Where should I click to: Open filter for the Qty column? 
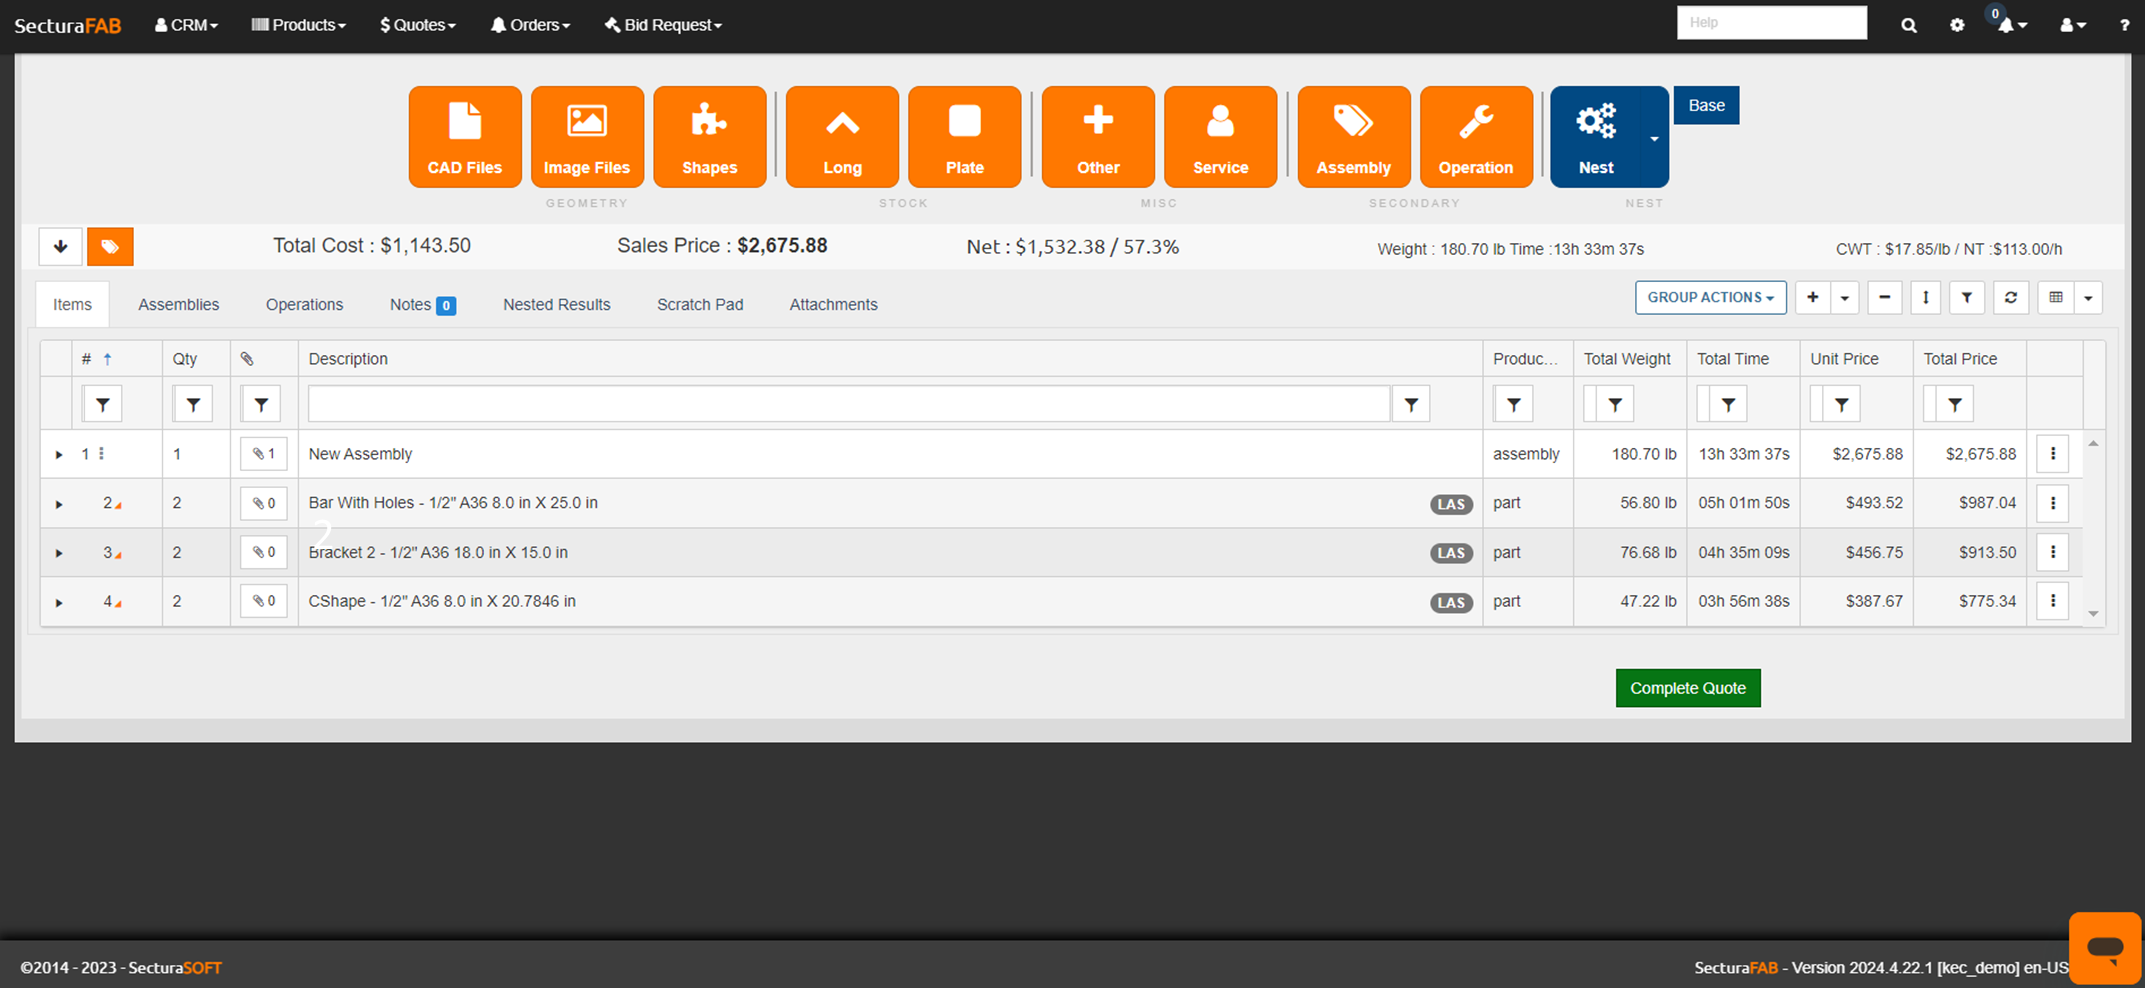[x=193, y=404]
